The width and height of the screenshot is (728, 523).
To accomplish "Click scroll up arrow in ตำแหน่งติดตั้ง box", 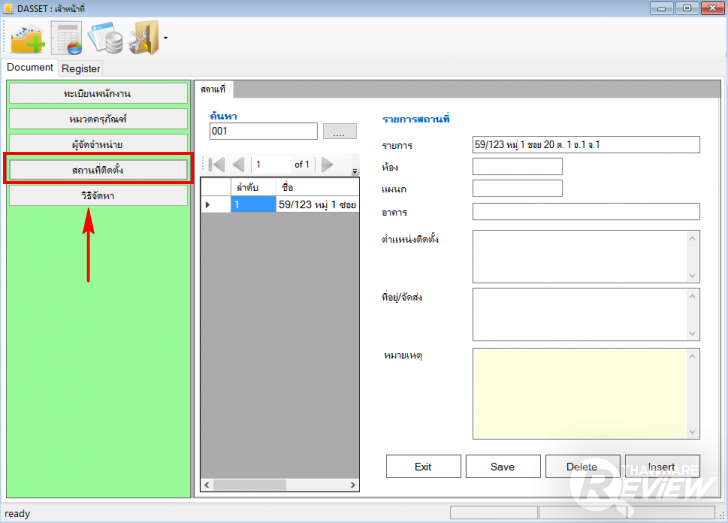I will click(x=692, y=238).
